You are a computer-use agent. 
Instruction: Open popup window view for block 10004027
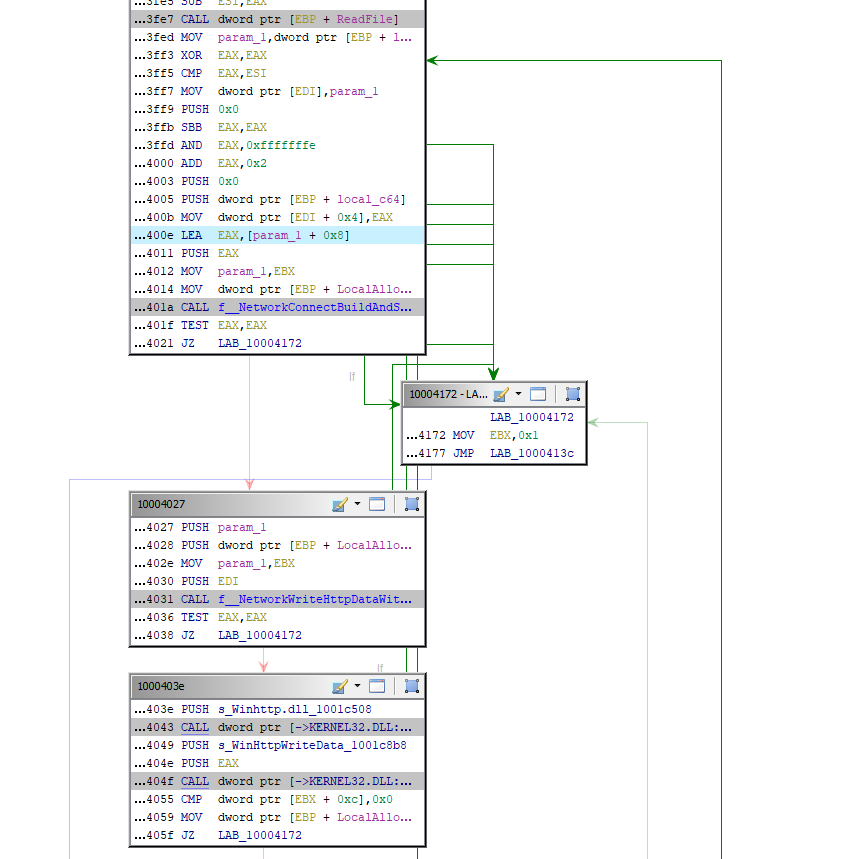coord(377,504)
